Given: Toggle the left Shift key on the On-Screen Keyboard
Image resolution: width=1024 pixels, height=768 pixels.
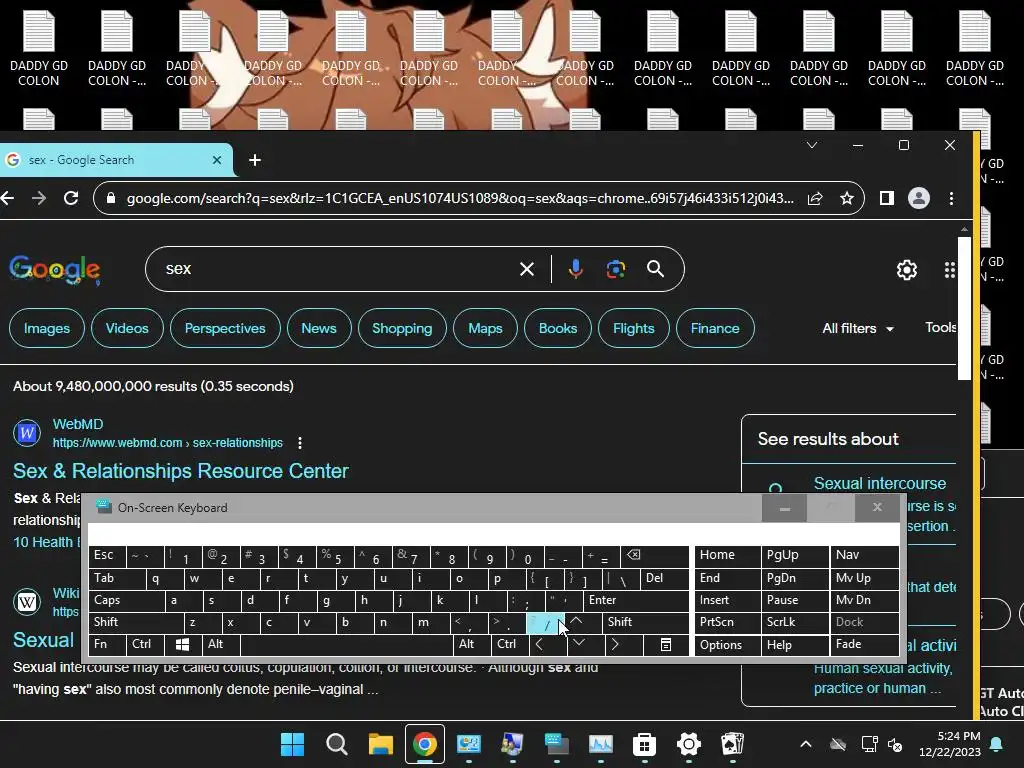Looking at the screenshot, I should coord(136,622).
